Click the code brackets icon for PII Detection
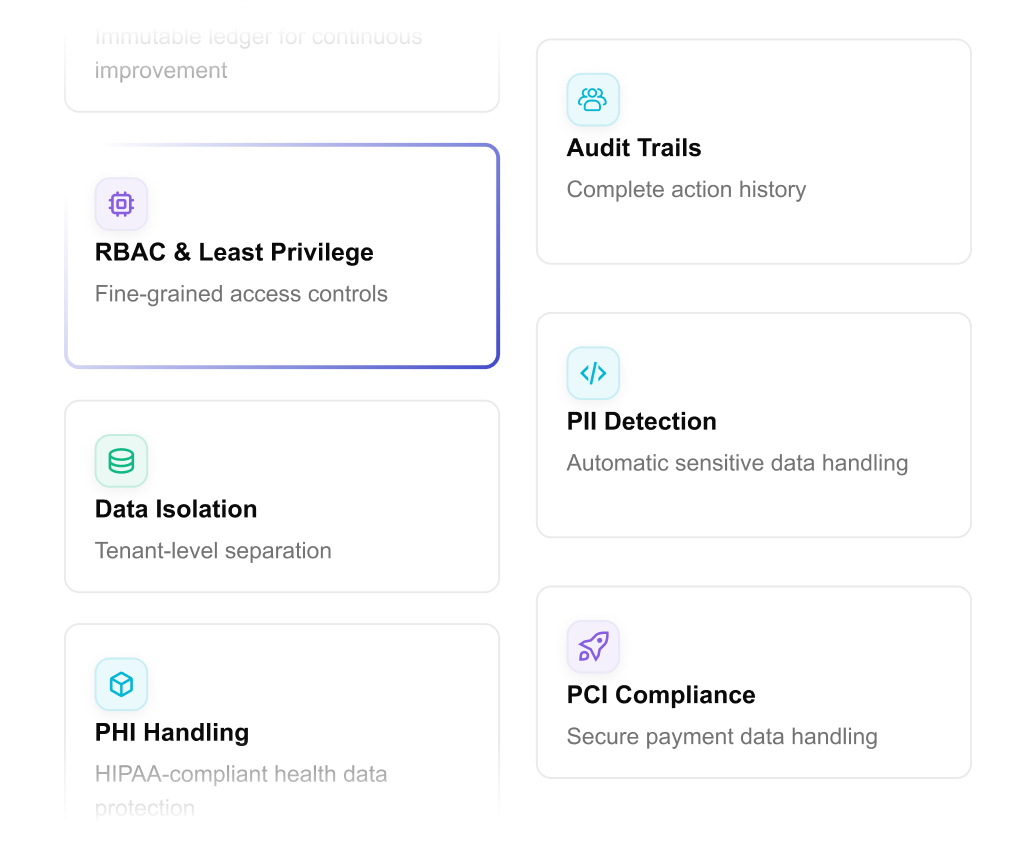 [x=593, y=373]
